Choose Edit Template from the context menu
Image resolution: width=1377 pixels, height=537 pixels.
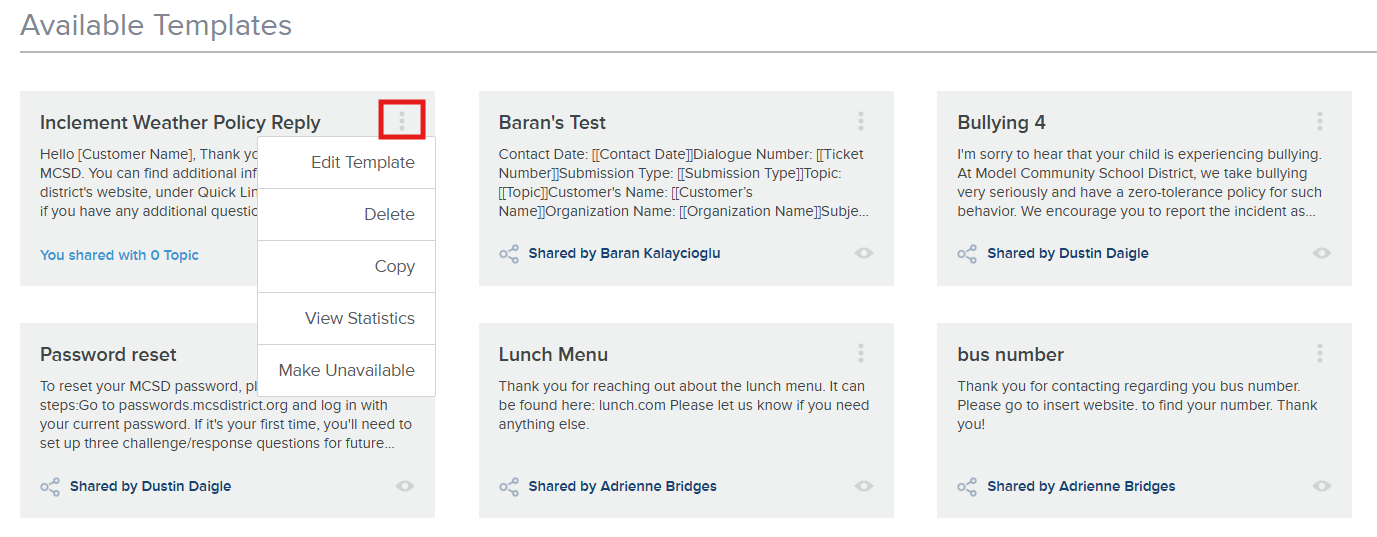[362, 162]
